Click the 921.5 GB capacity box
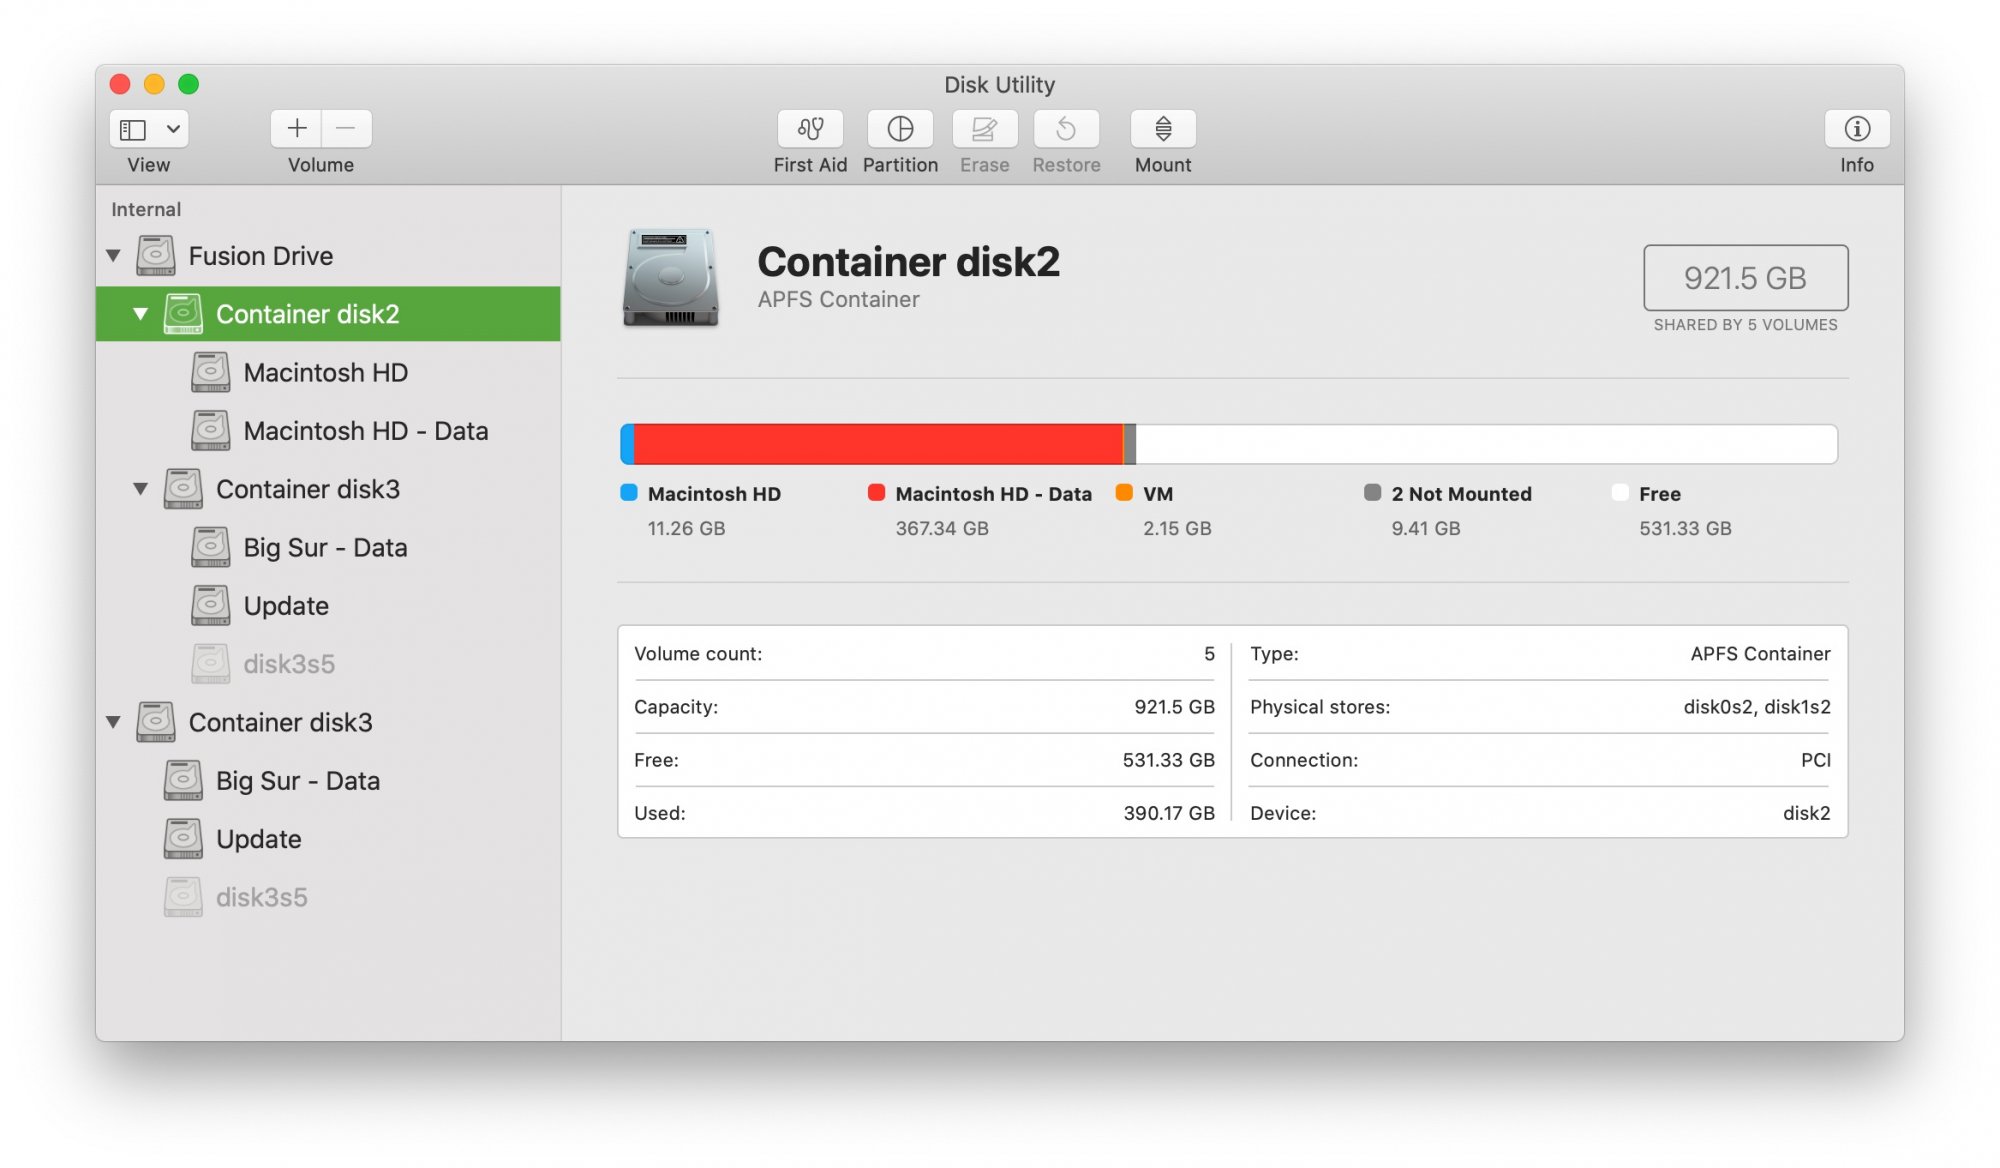The image size is (2000, 1168). [1745, 278]
